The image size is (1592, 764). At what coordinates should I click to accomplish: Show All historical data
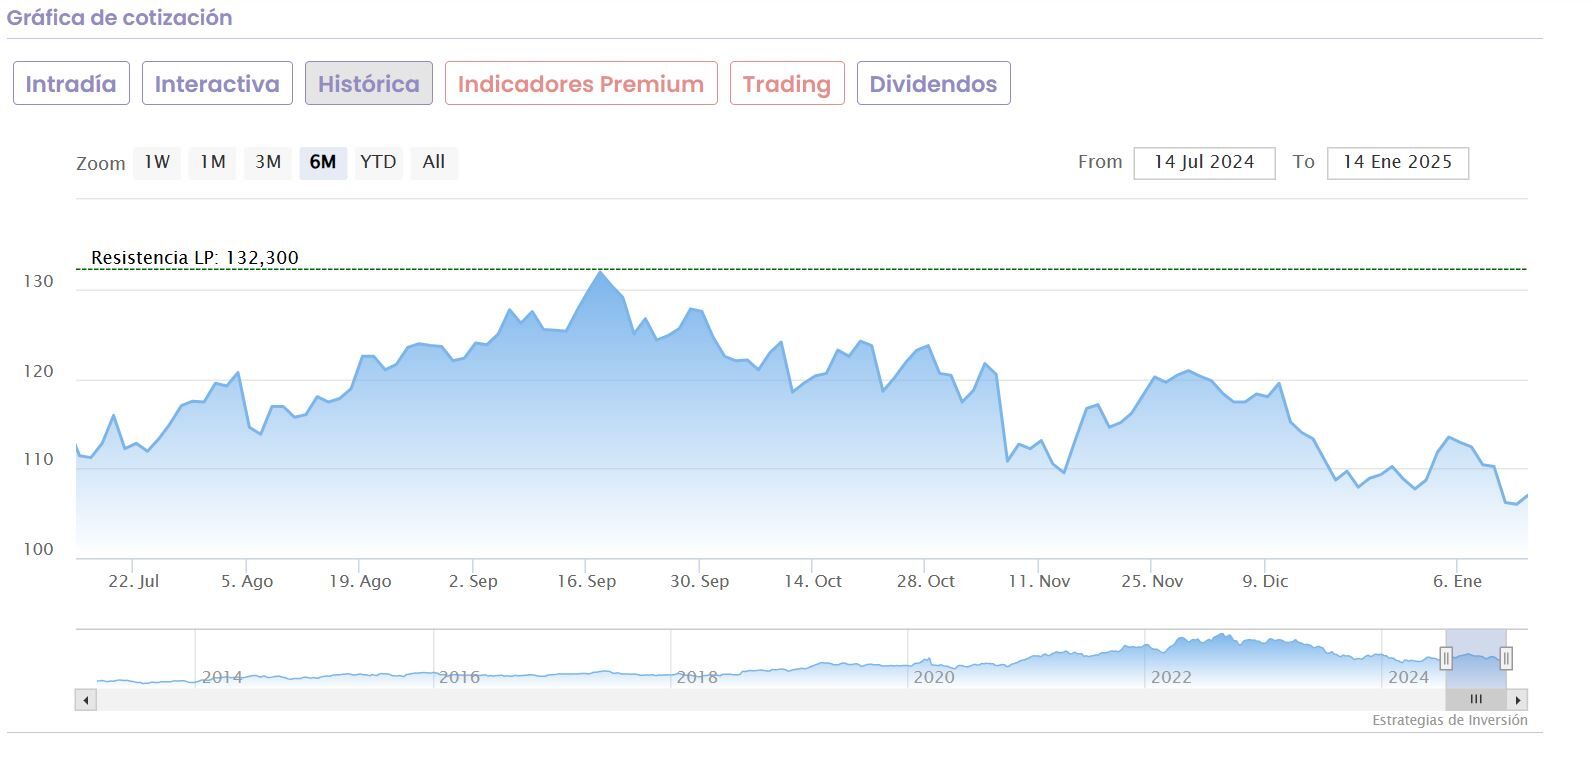pos(434,162)
